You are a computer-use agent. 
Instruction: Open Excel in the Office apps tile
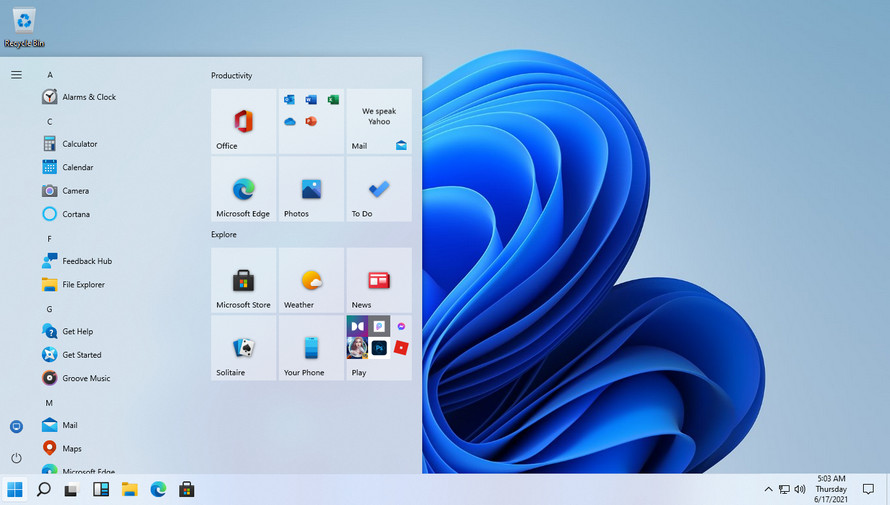click(333, 100)
